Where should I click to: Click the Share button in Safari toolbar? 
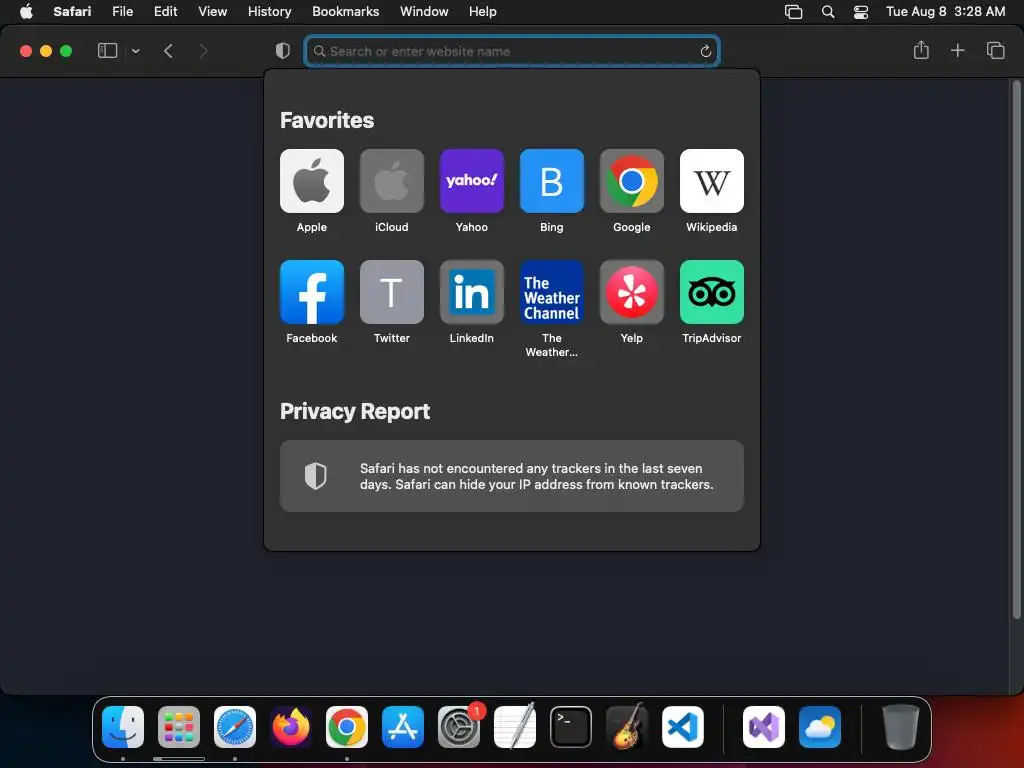point(921,50)
